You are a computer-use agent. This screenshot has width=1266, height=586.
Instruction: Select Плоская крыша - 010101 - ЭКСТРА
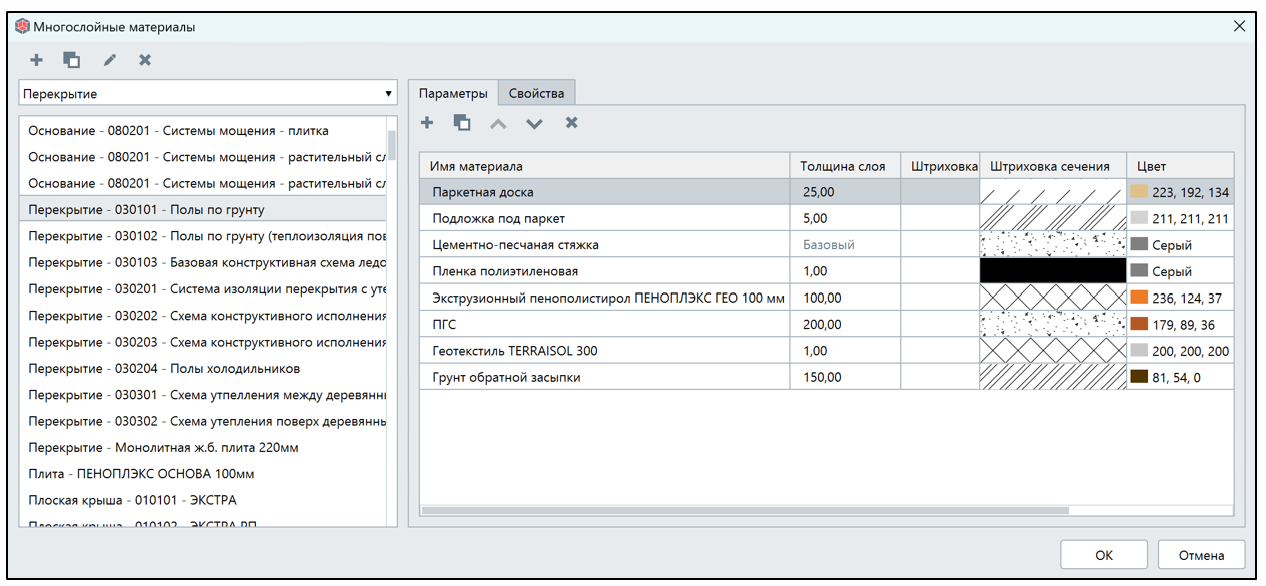[x=203, y=500]
